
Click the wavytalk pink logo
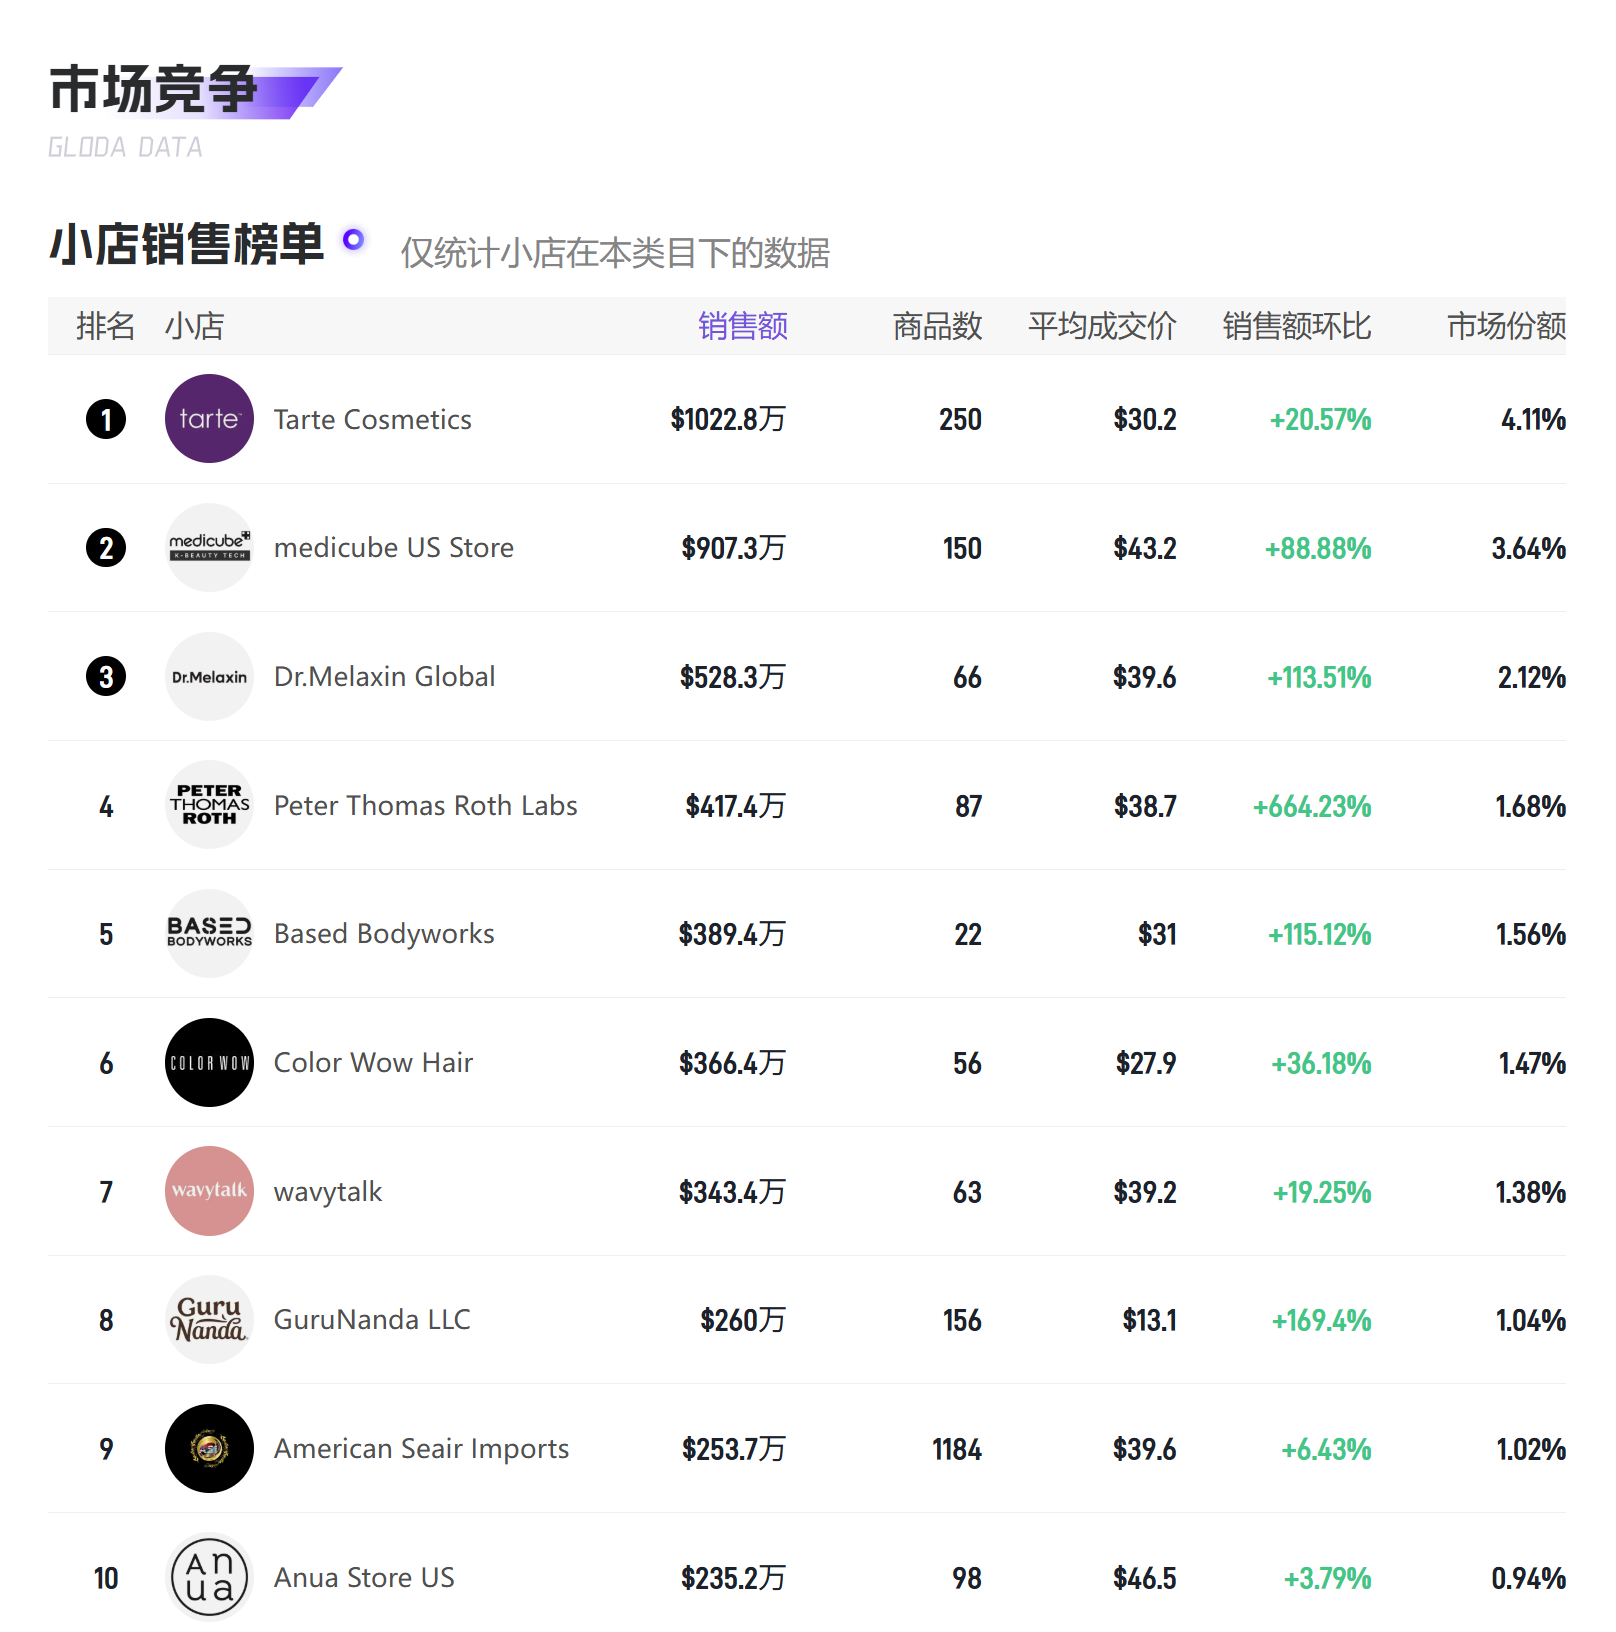(209, 1191)
